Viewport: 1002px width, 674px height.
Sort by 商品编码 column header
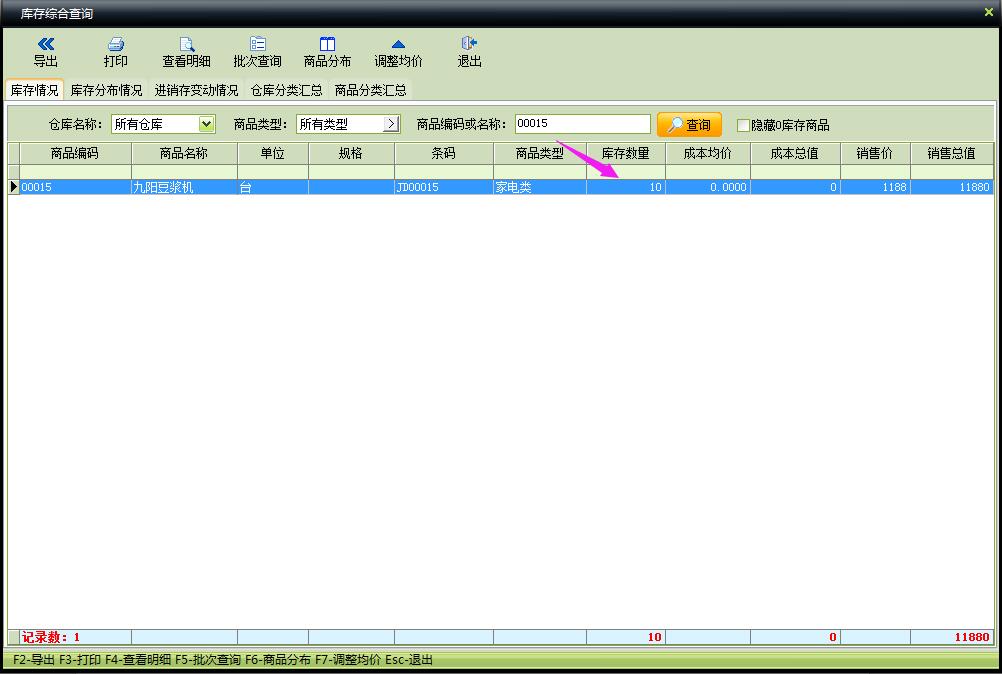point(75,153)
